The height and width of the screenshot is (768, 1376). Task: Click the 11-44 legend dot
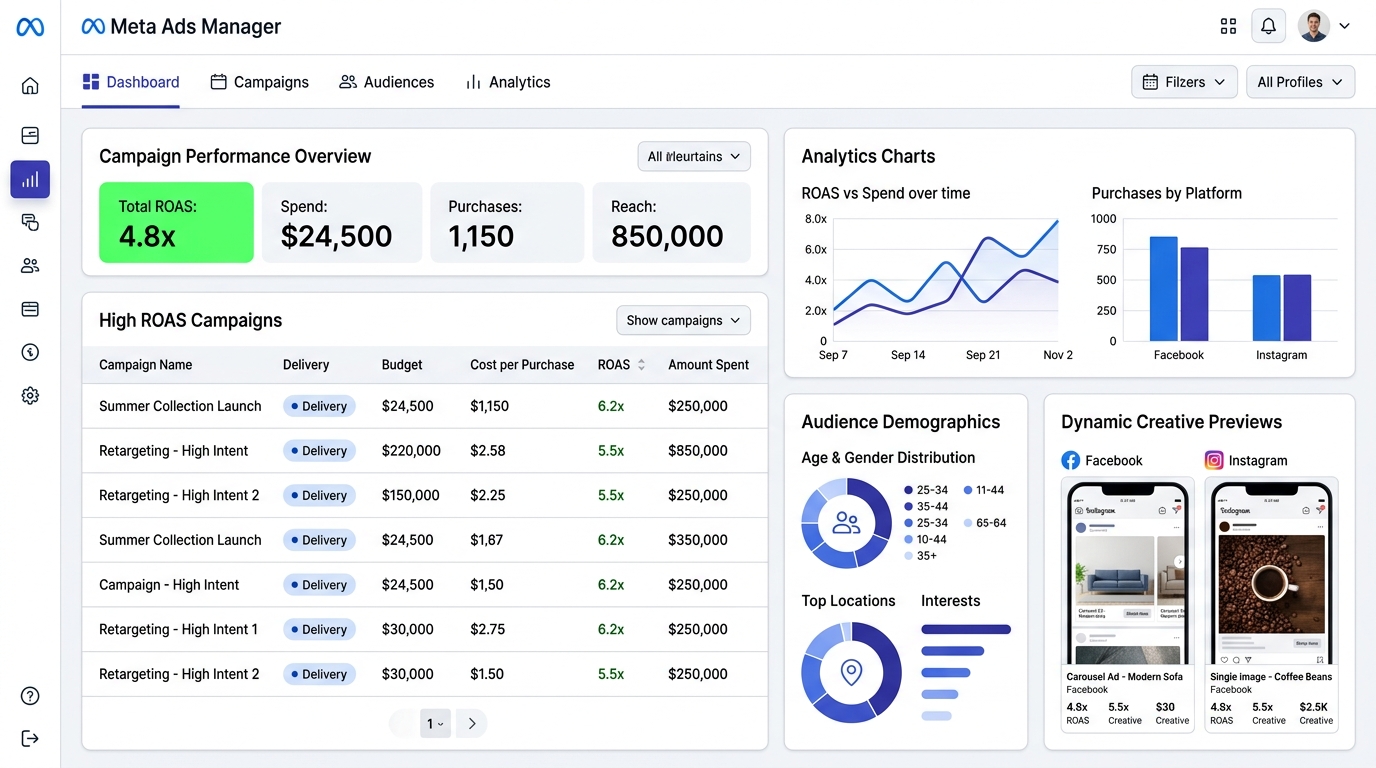(968, 490)
